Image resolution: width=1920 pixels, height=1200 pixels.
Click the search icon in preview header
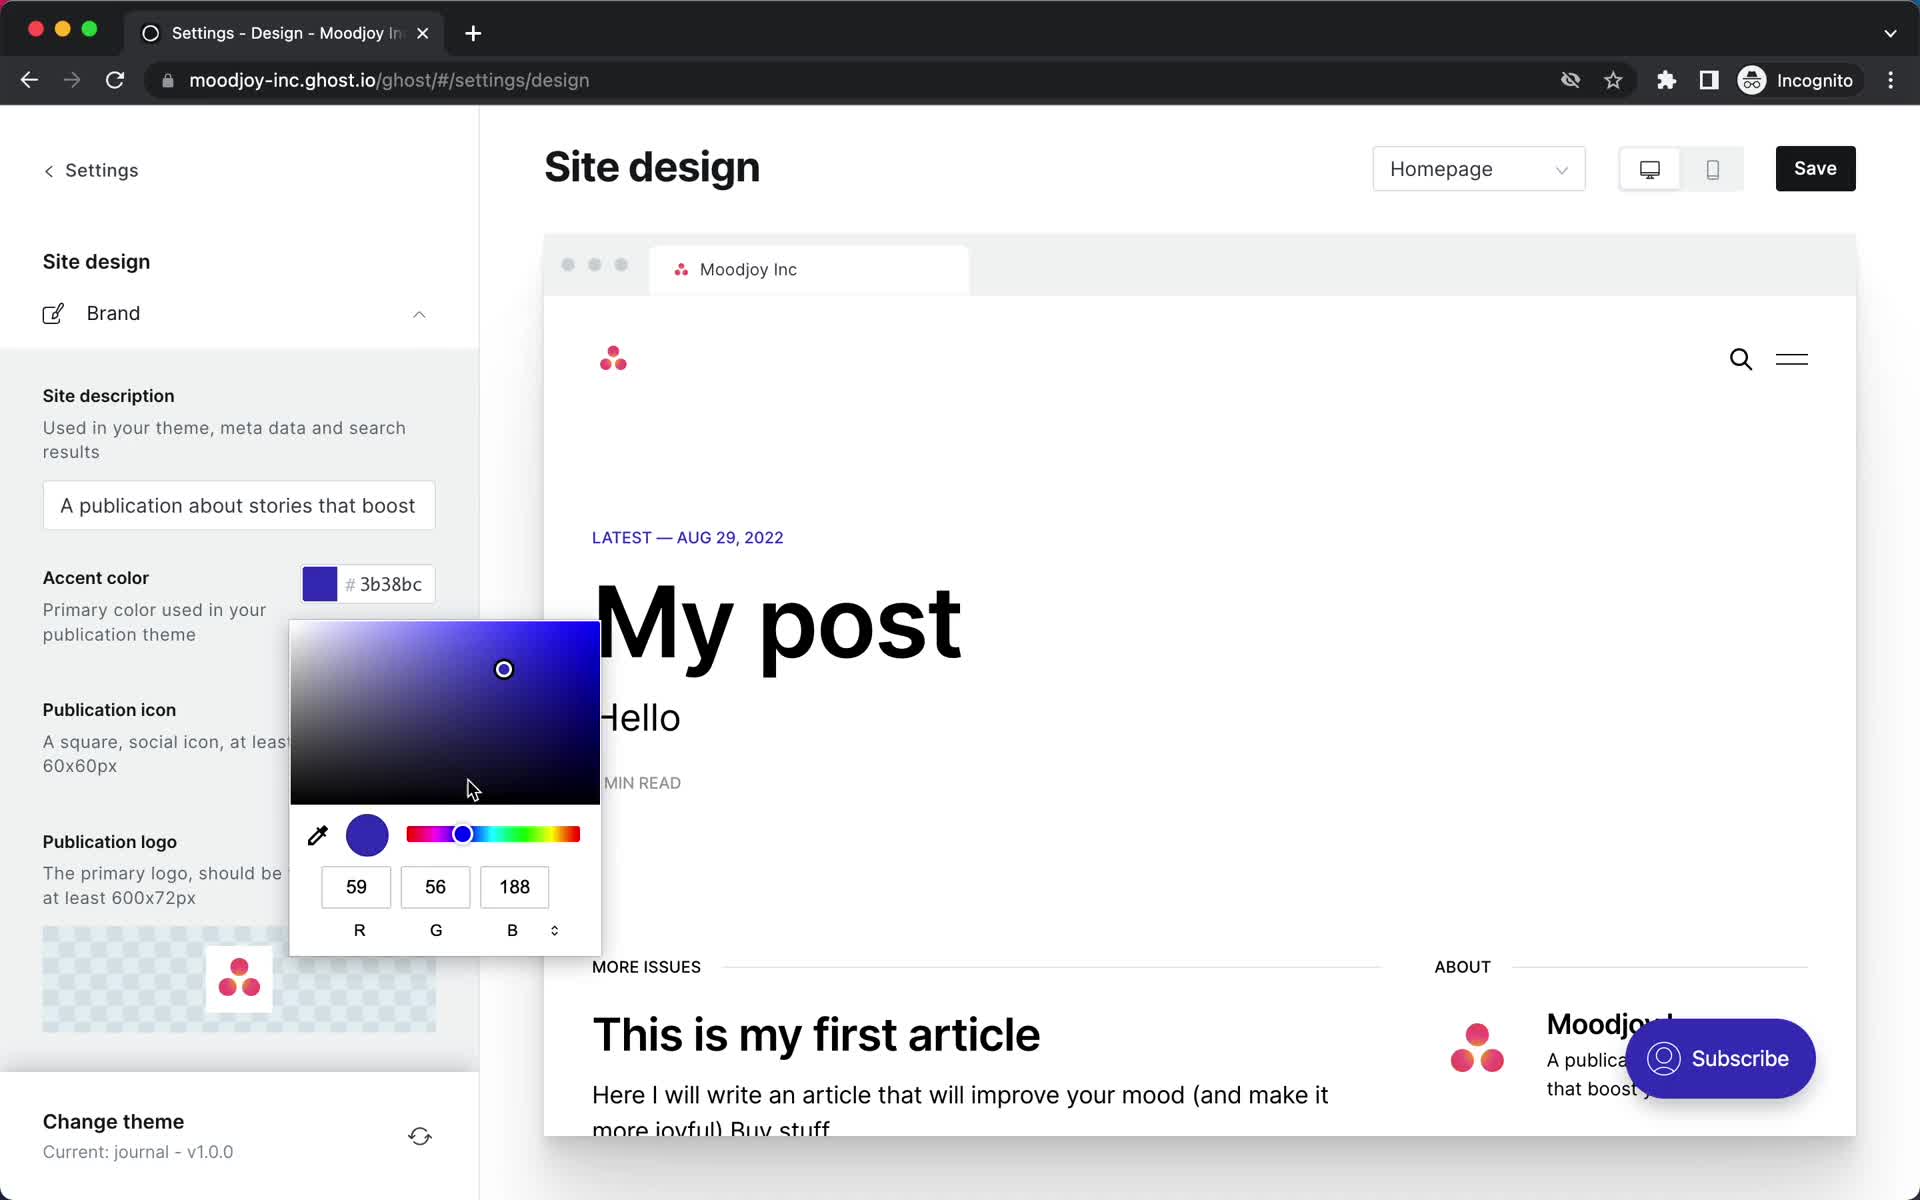[1739, 358]
